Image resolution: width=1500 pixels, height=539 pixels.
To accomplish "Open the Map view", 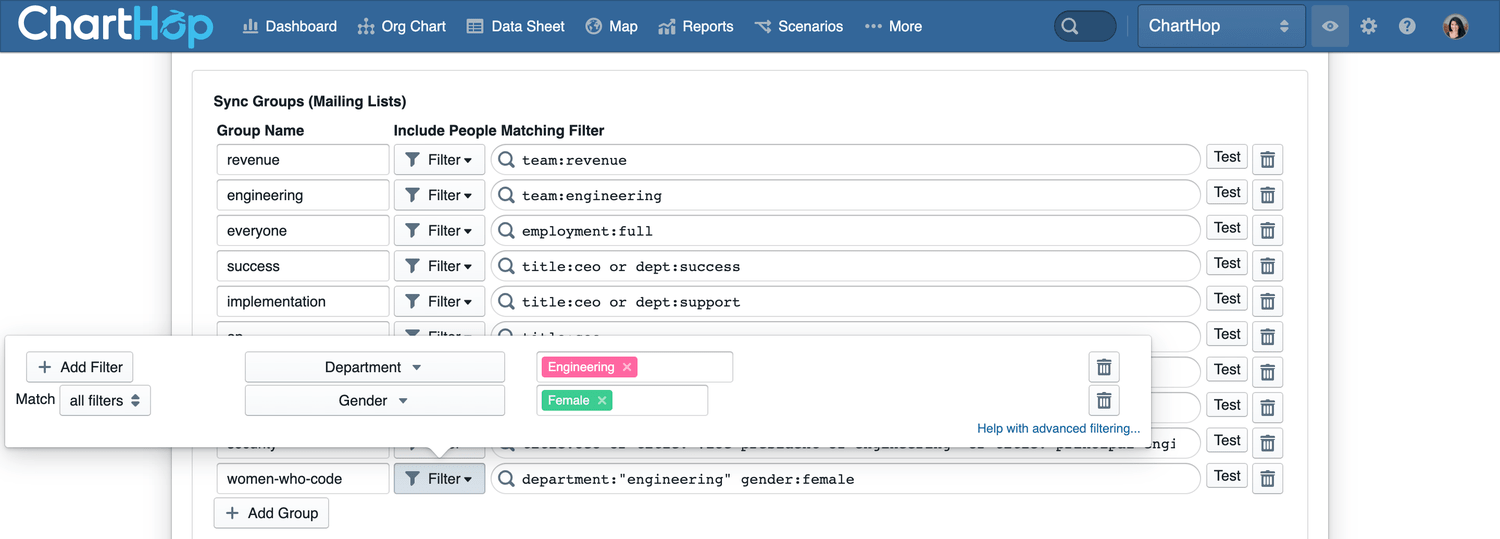I will click(x=611, y=26).
